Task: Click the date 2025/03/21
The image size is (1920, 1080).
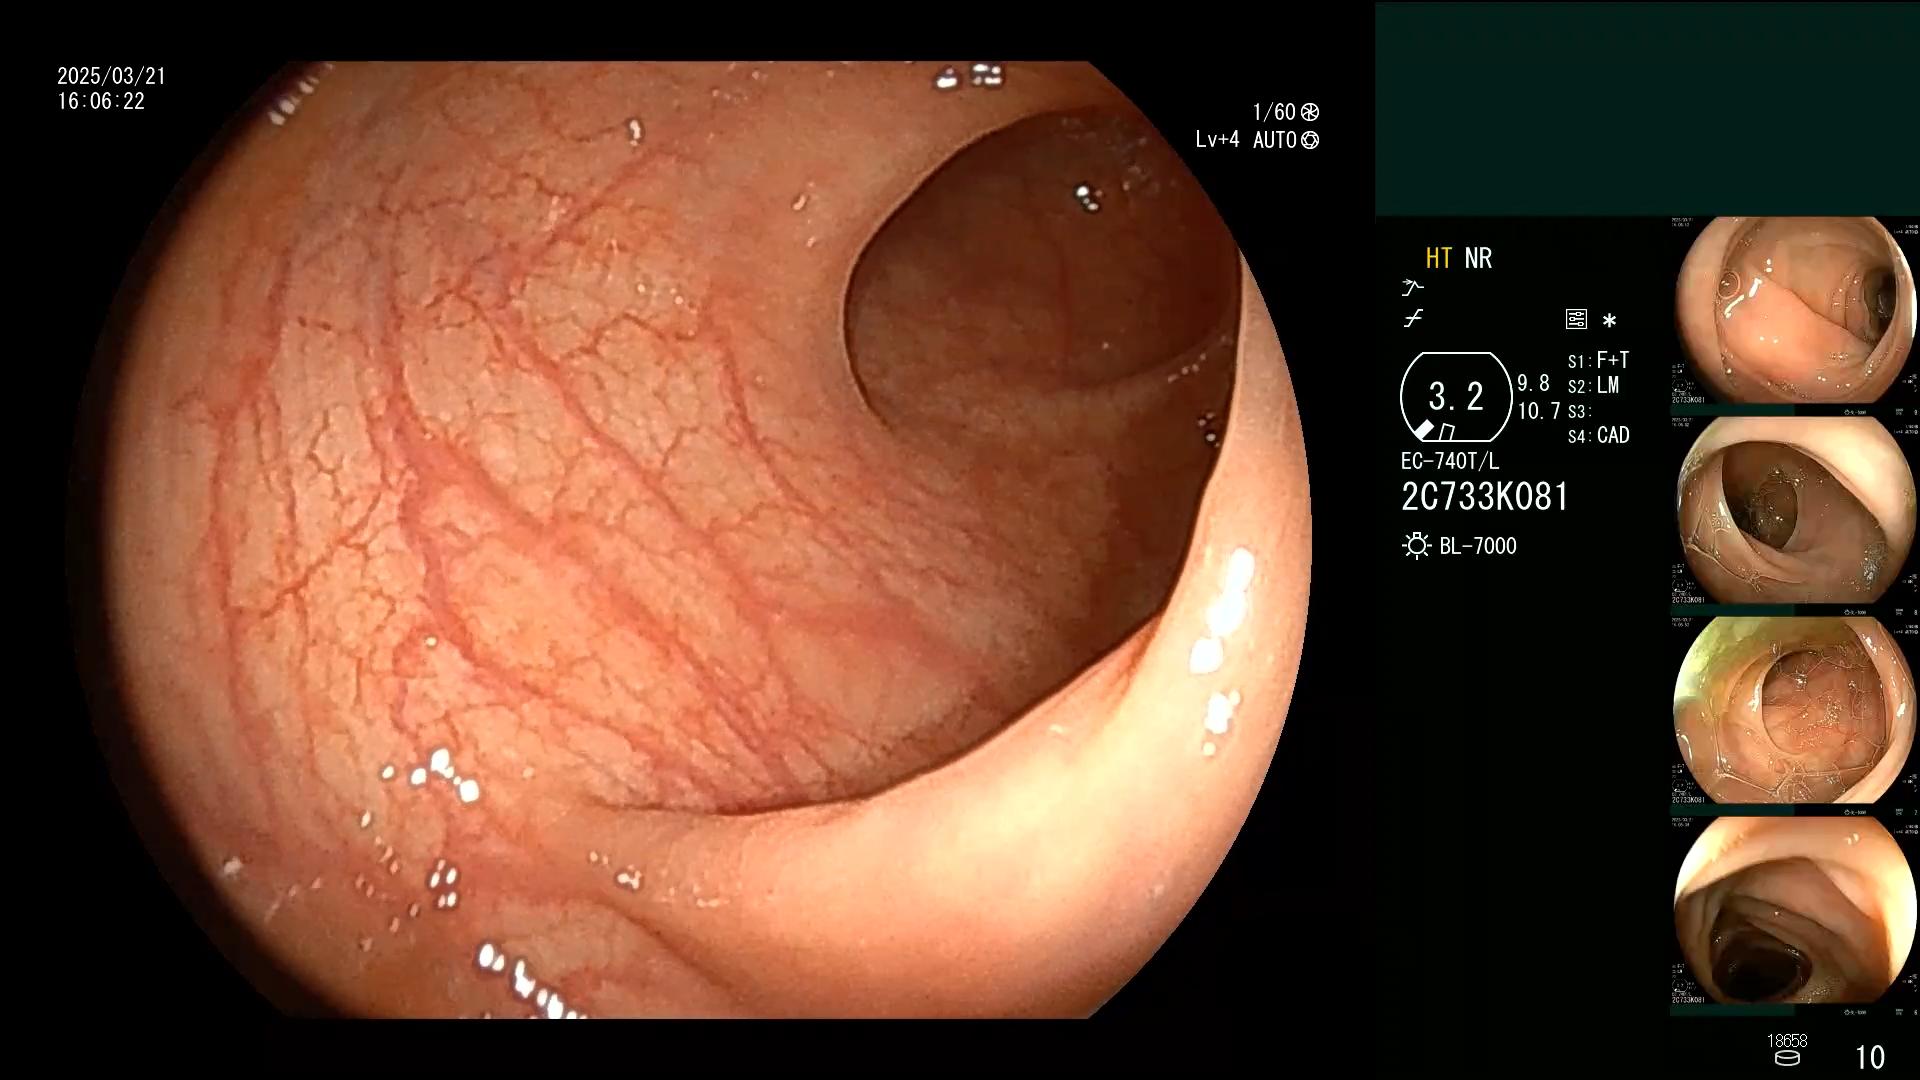Action: 111,76
